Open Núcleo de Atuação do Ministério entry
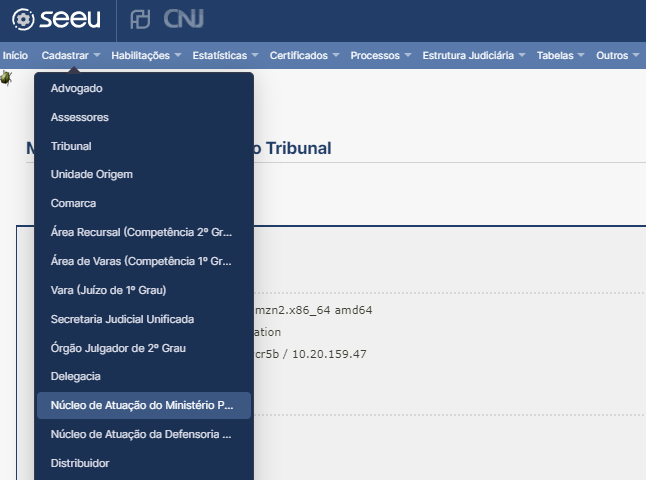This screenshot has width=646, height=480. (141, 405)
